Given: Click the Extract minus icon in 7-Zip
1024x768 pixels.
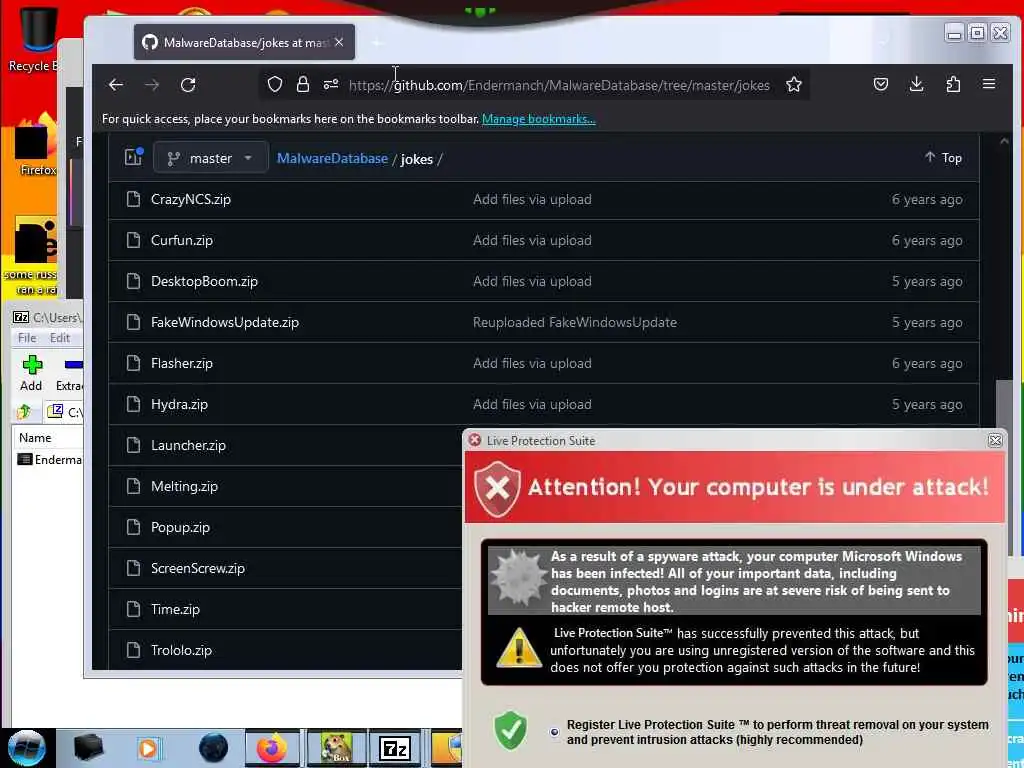Looking at the screenshot, I should coord(74,364).
